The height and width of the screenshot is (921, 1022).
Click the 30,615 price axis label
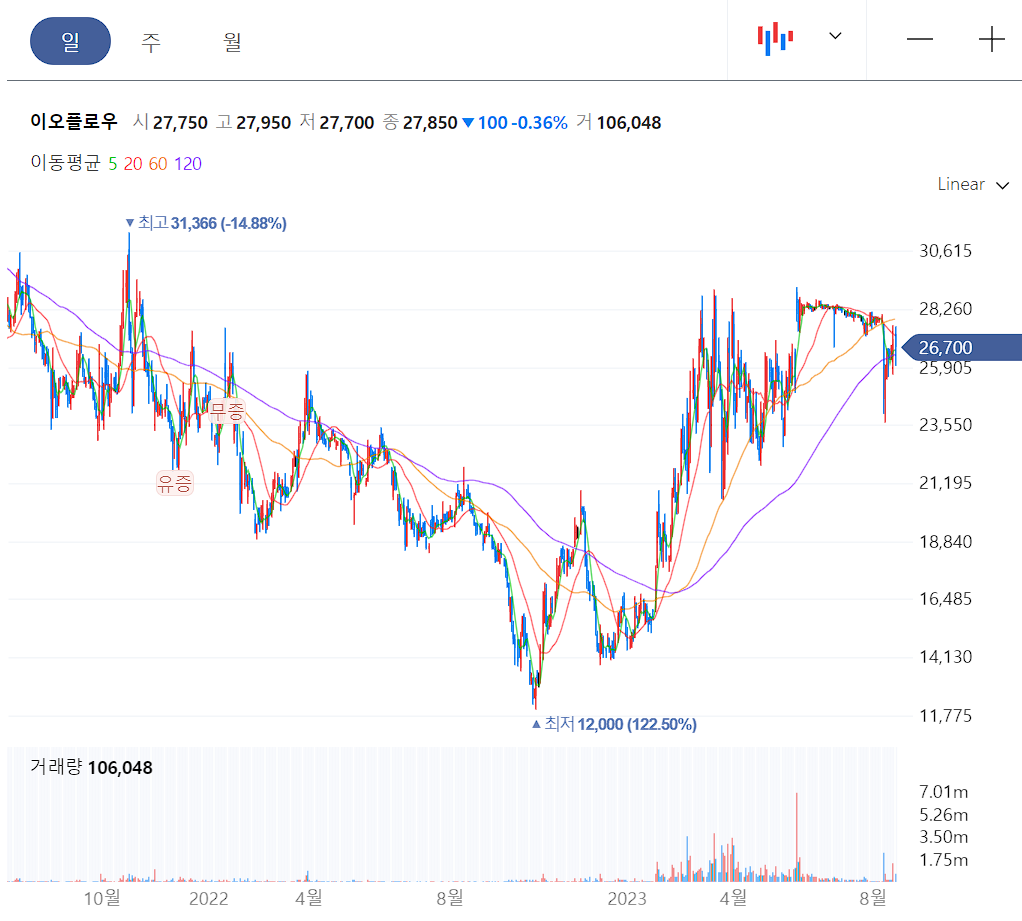945,251
